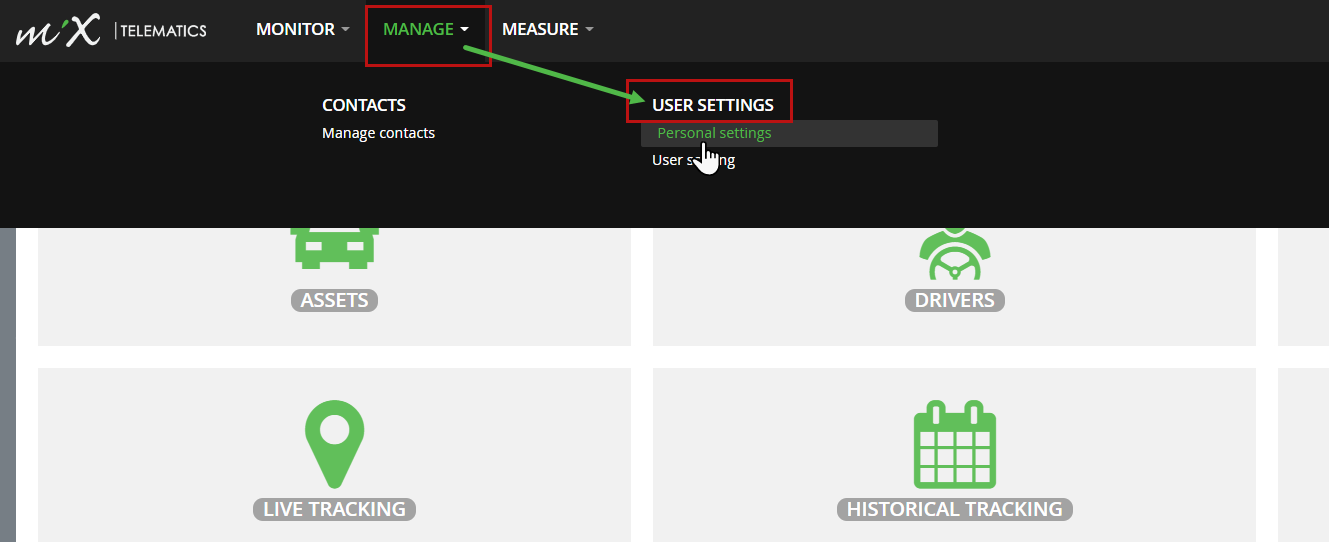Select Manage contacts
Viewport: 1329px width, 542px height.
pos(378,133)
